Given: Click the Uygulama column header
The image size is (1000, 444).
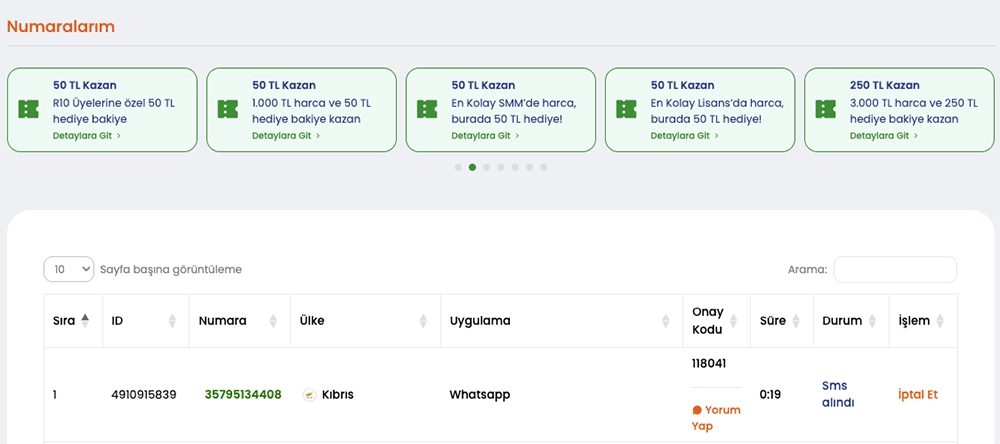Looking at the screenshot, I should 480,321.
